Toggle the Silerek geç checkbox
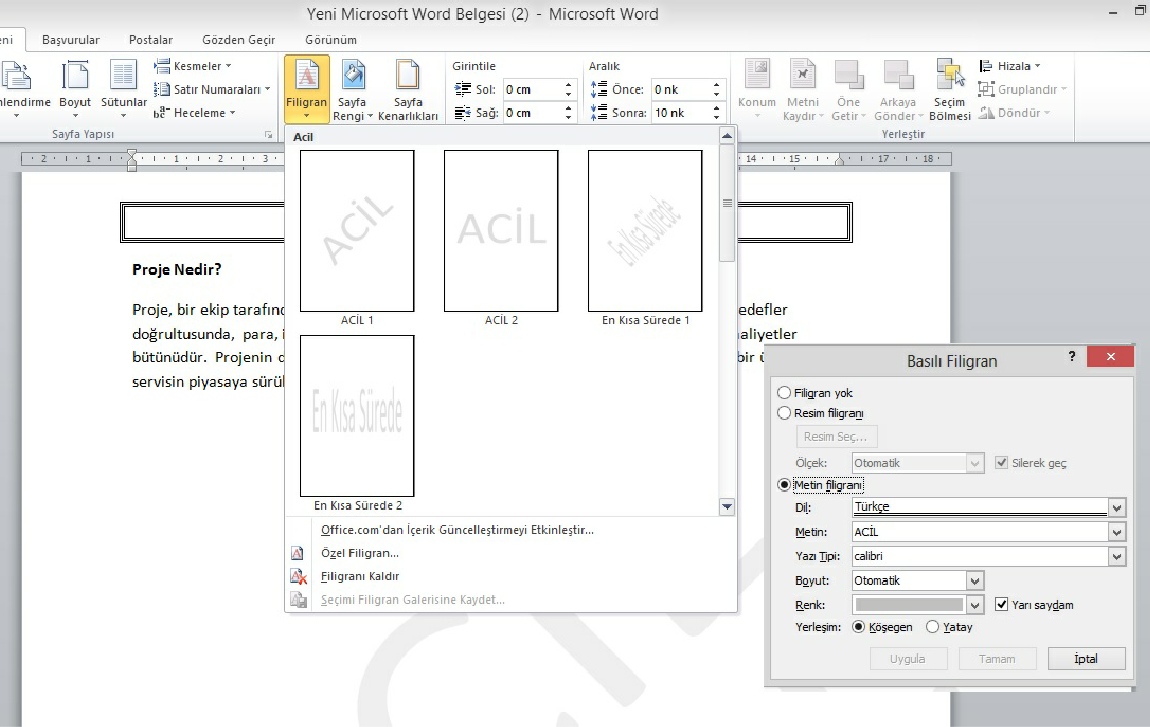Screen dimensions: 1150x727 pyautogui.click(x=1001, y=463)
